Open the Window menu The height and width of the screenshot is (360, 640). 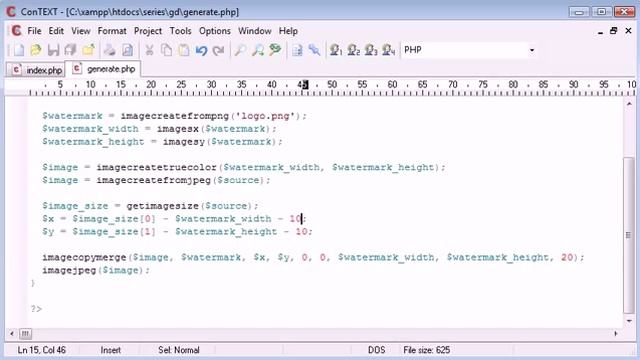click(x=255, y=31)
